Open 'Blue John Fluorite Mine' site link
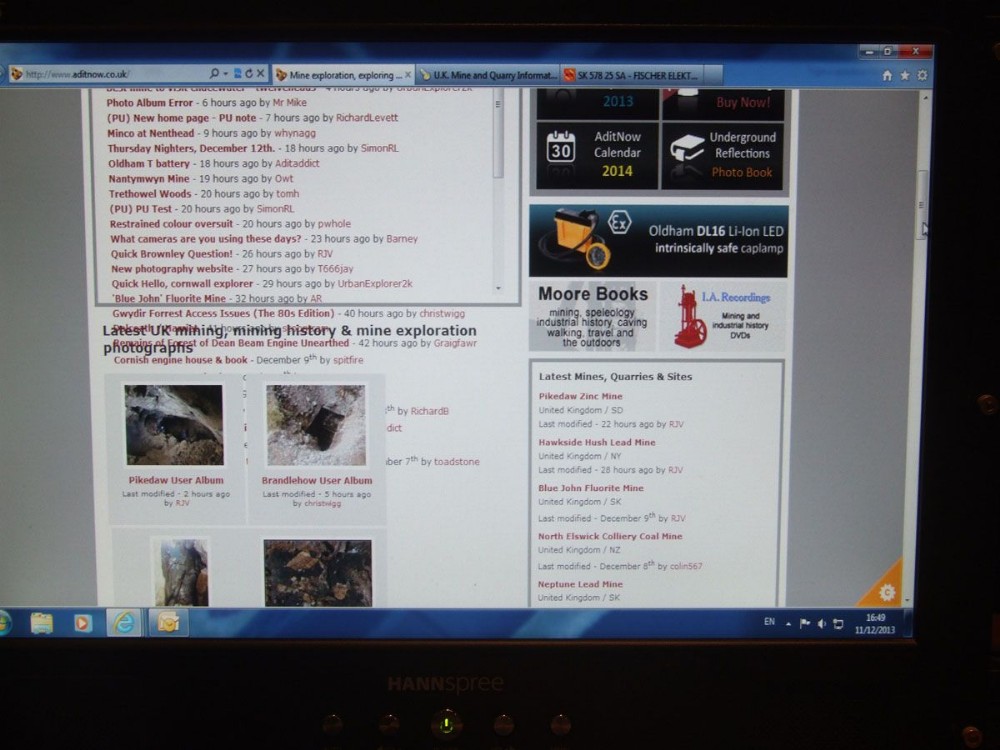 click(590, 488)
